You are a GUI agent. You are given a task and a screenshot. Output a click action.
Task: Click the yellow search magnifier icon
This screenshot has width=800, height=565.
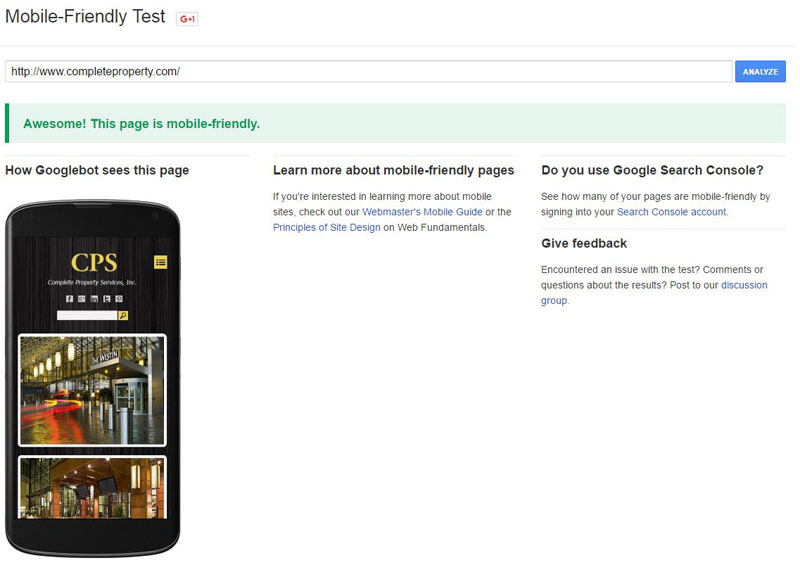(123, 316)
